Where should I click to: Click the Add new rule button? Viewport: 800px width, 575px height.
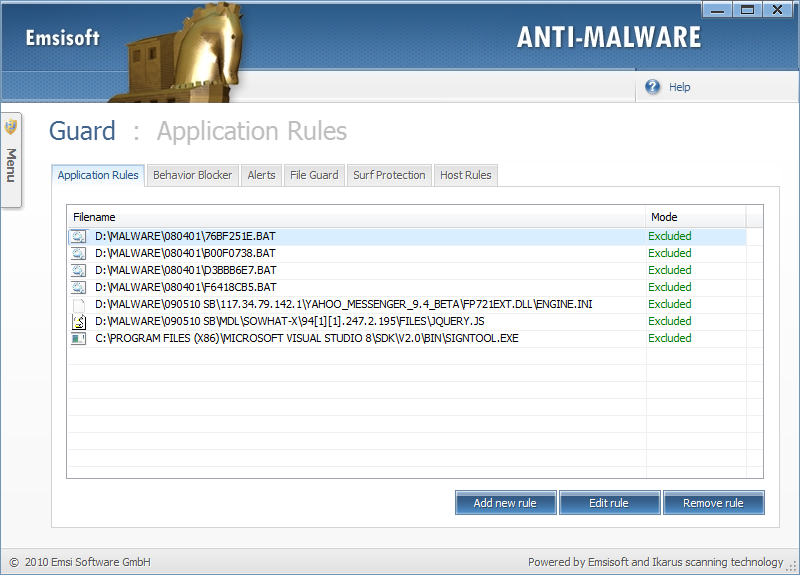coord(505,503)
